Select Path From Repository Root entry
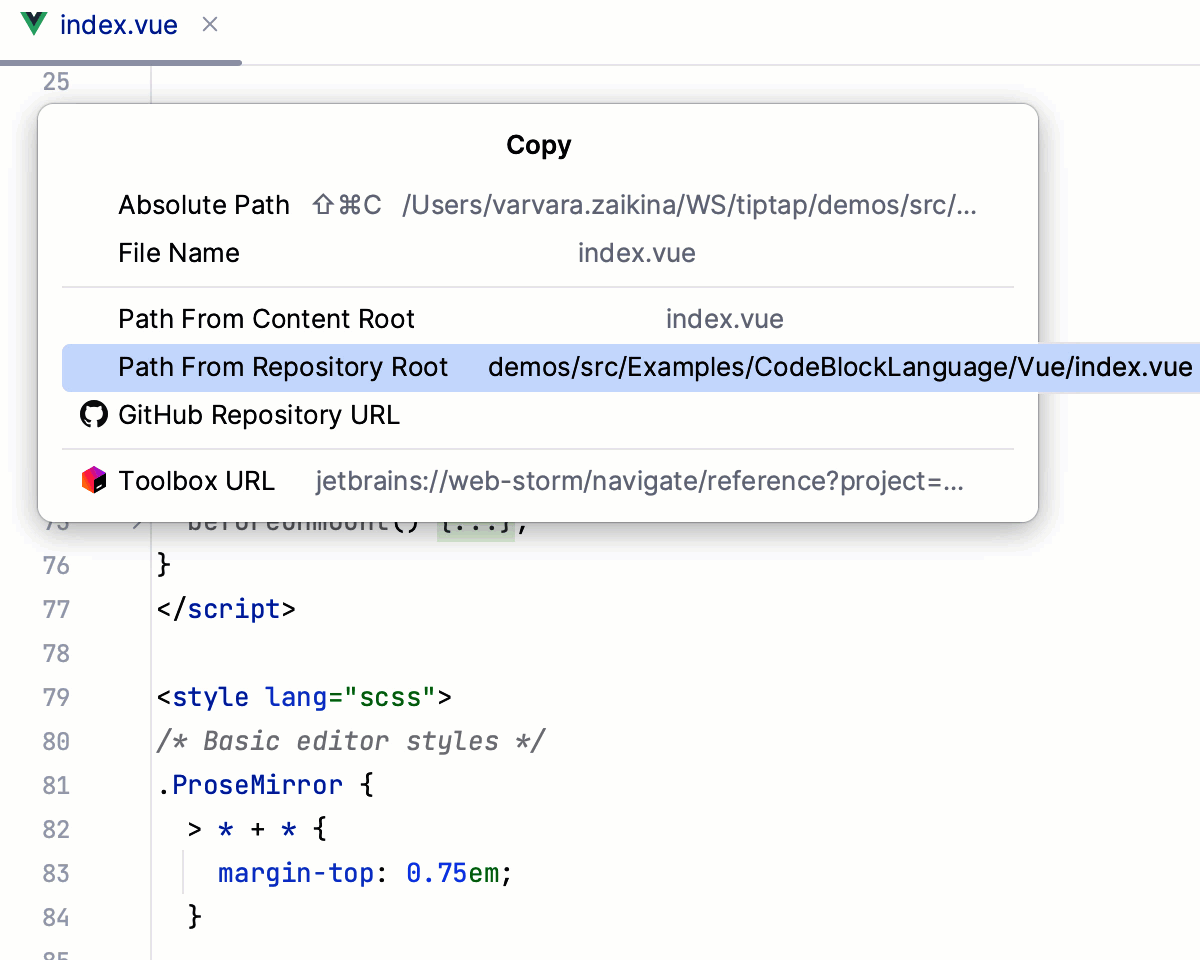Viewport: 1200px width, 960px height. click(x=283, y=367)
